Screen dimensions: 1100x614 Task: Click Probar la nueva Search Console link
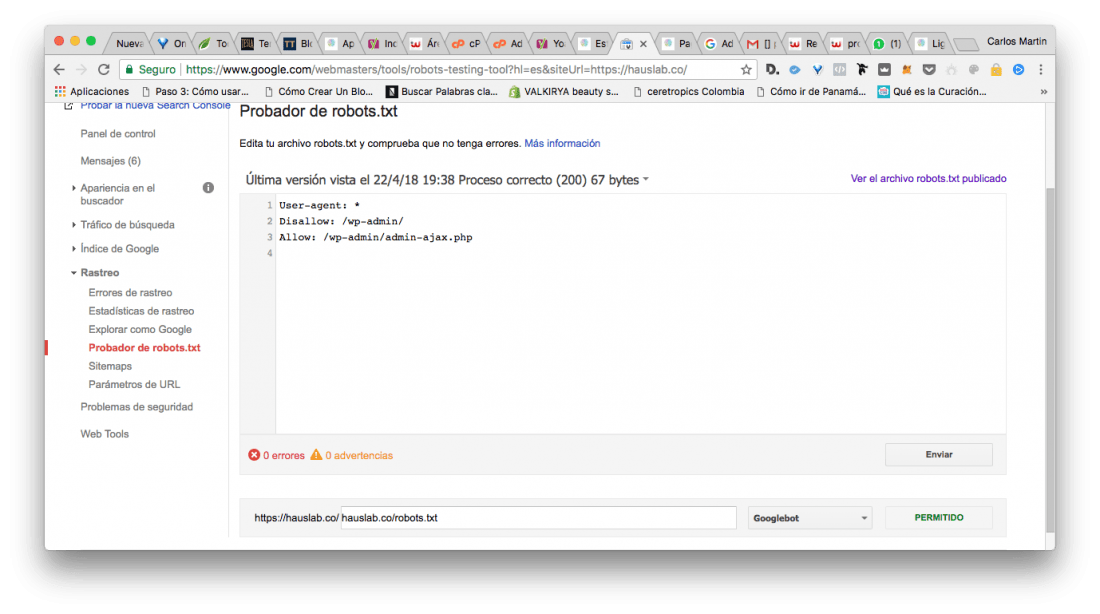pyautogui.click(x=155, y=105)
